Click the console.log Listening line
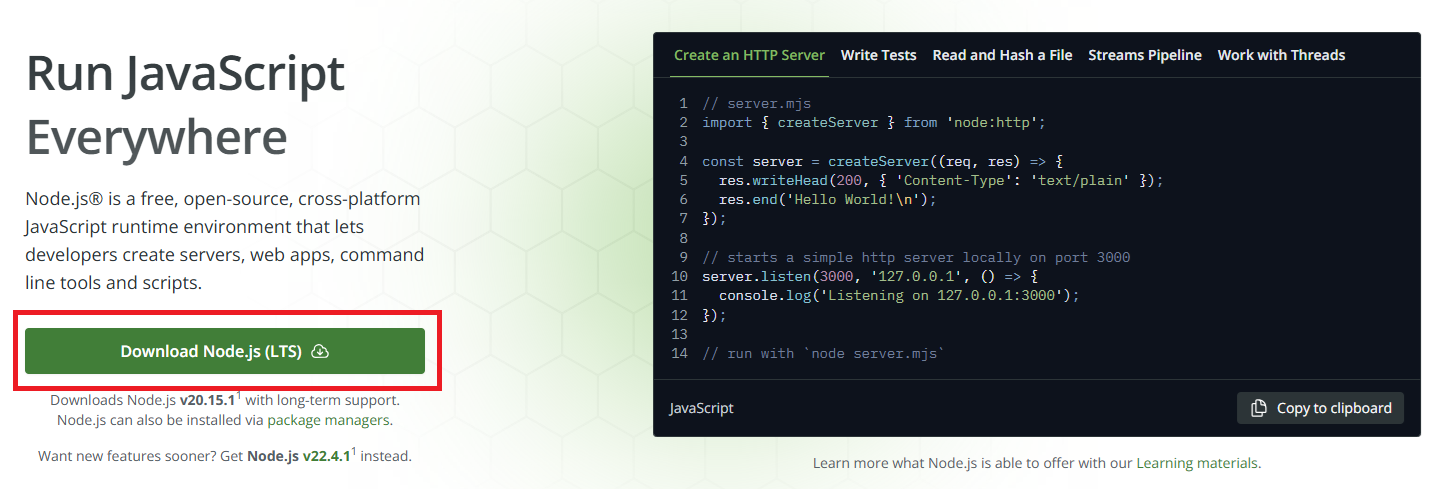The height and width of the screenshot is (489, 1452). [899, 295]
